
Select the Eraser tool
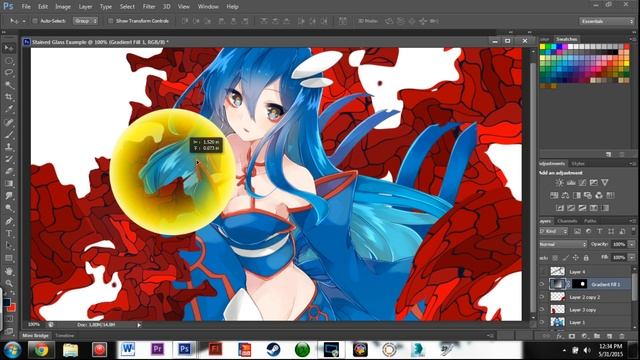point(9,171)
